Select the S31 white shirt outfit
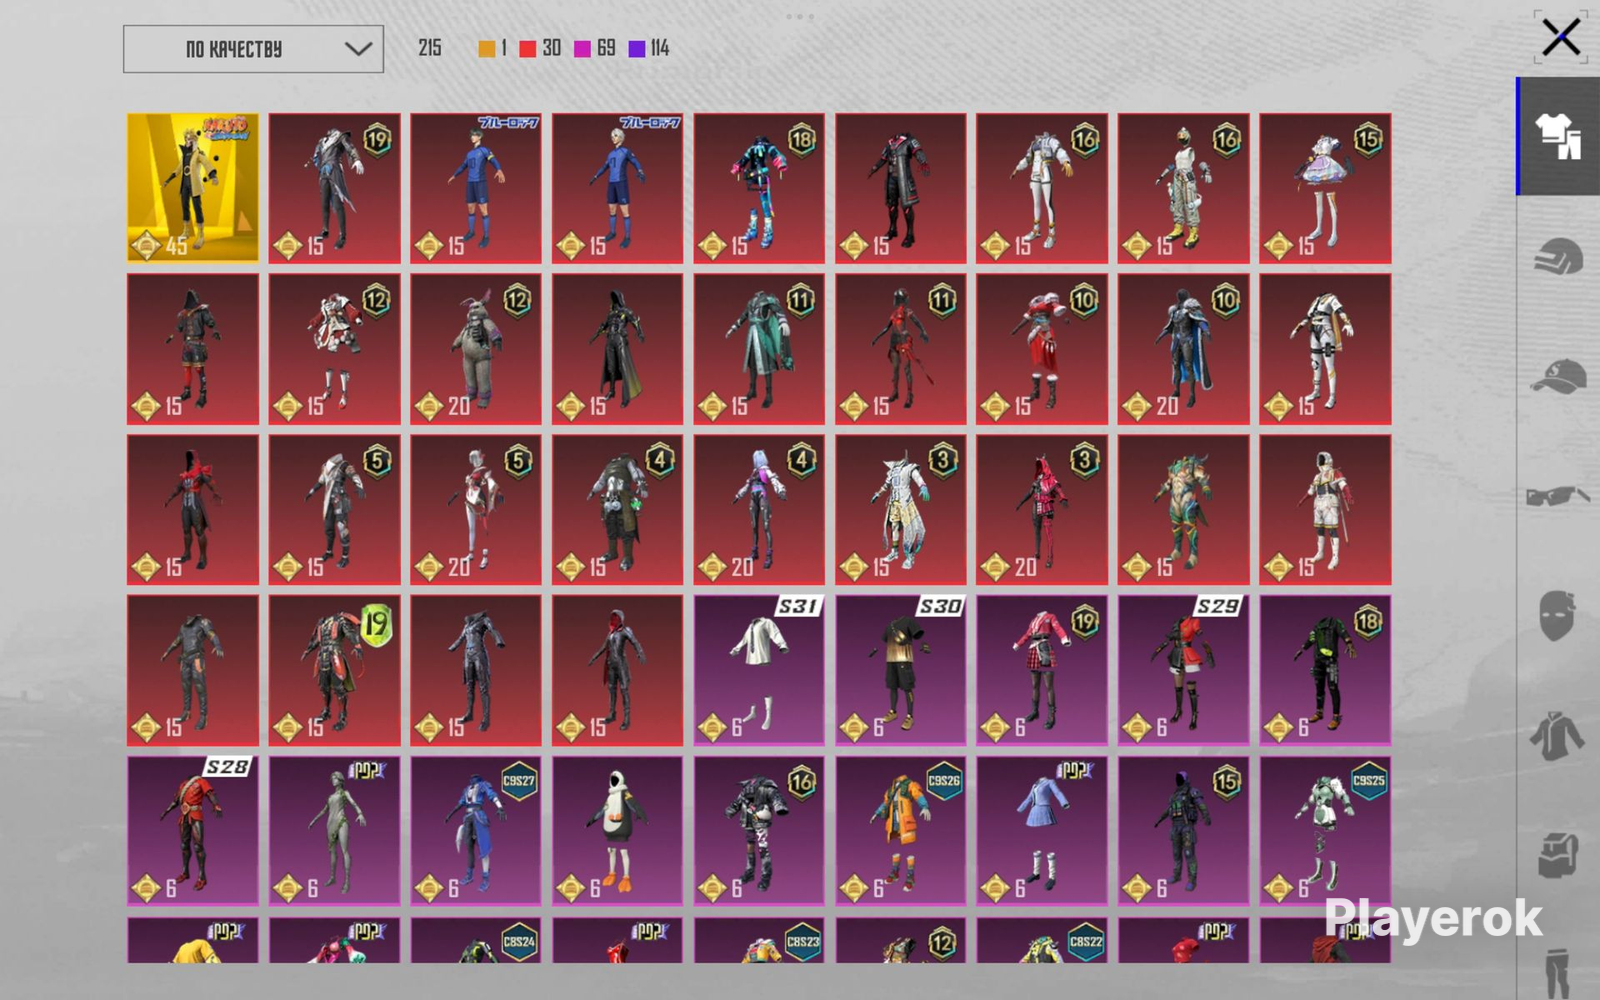 pyautogui.click(x=759, y=670)
